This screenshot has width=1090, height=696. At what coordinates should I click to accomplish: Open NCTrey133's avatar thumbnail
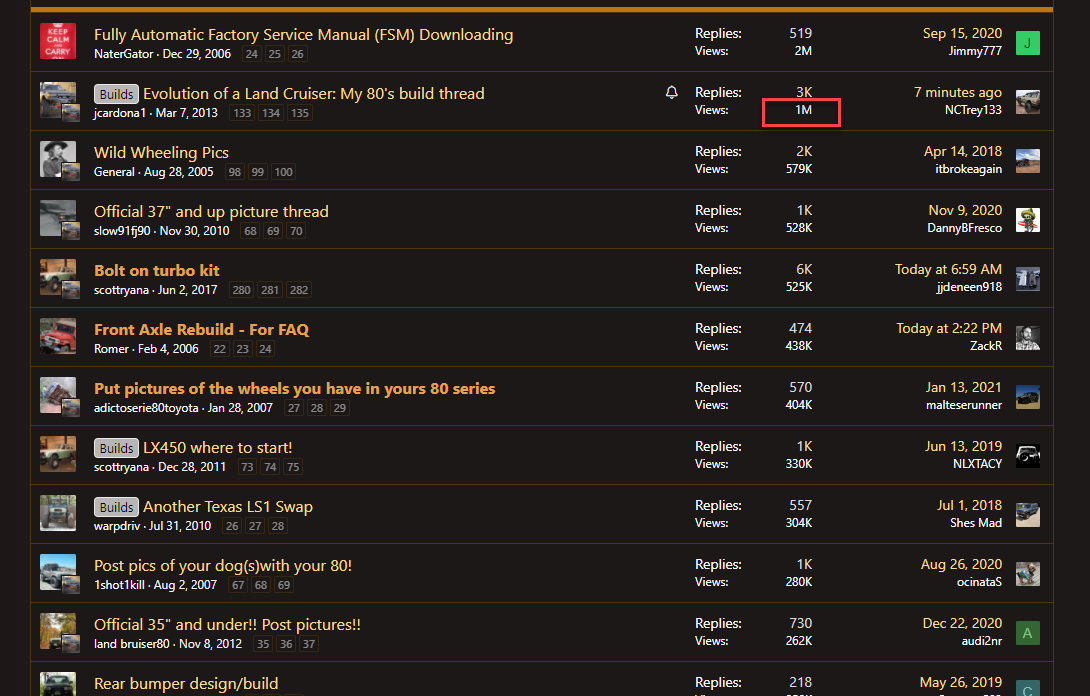tap(1027, 102)
